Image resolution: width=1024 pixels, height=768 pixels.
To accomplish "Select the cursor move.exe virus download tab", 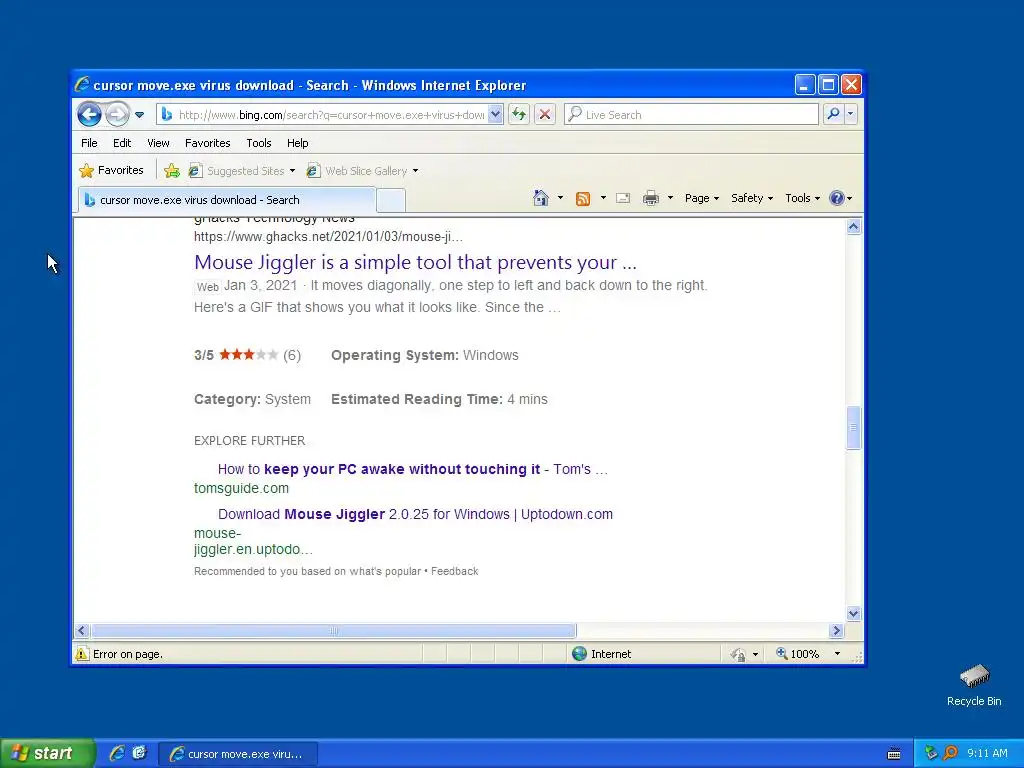I will [x=227, y=200].
